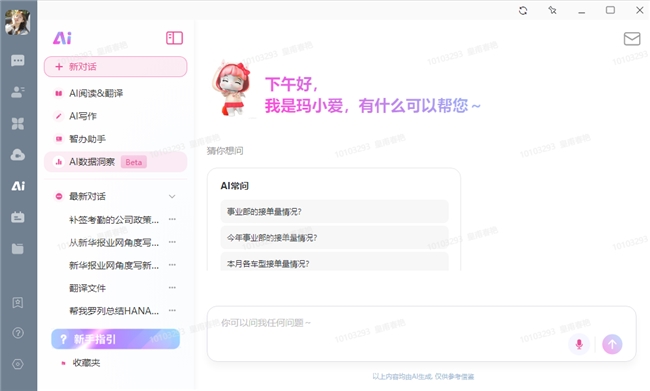Open more options for 翻译文件 conversation
Screen dimensions: 650x391
172,287
